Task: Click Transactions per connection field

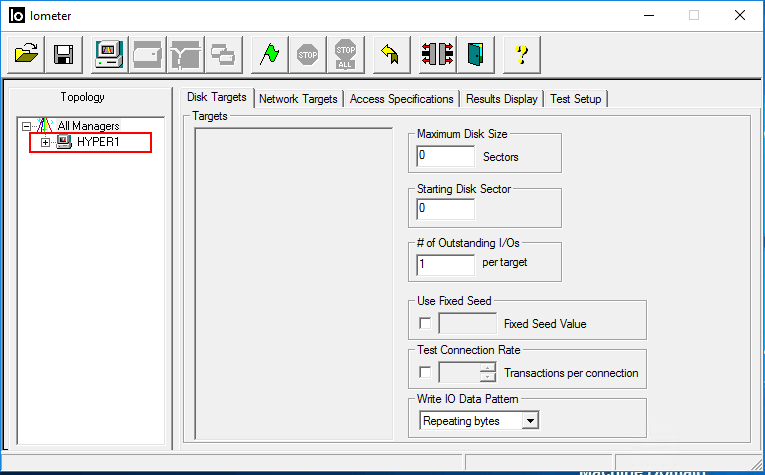Action: click(x=460, y=373)
